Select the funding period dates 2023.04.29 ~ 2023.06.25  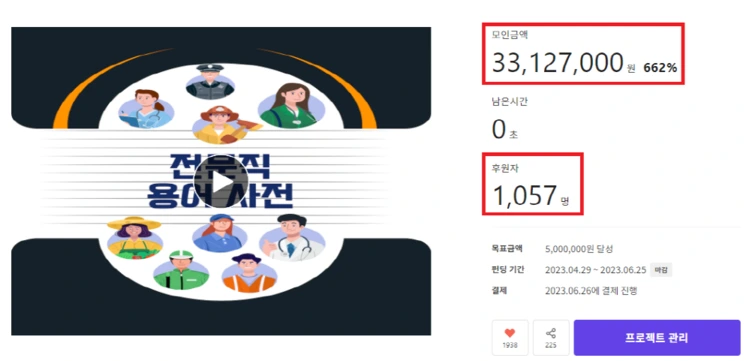pyautogui.click(x=596, y=270)
